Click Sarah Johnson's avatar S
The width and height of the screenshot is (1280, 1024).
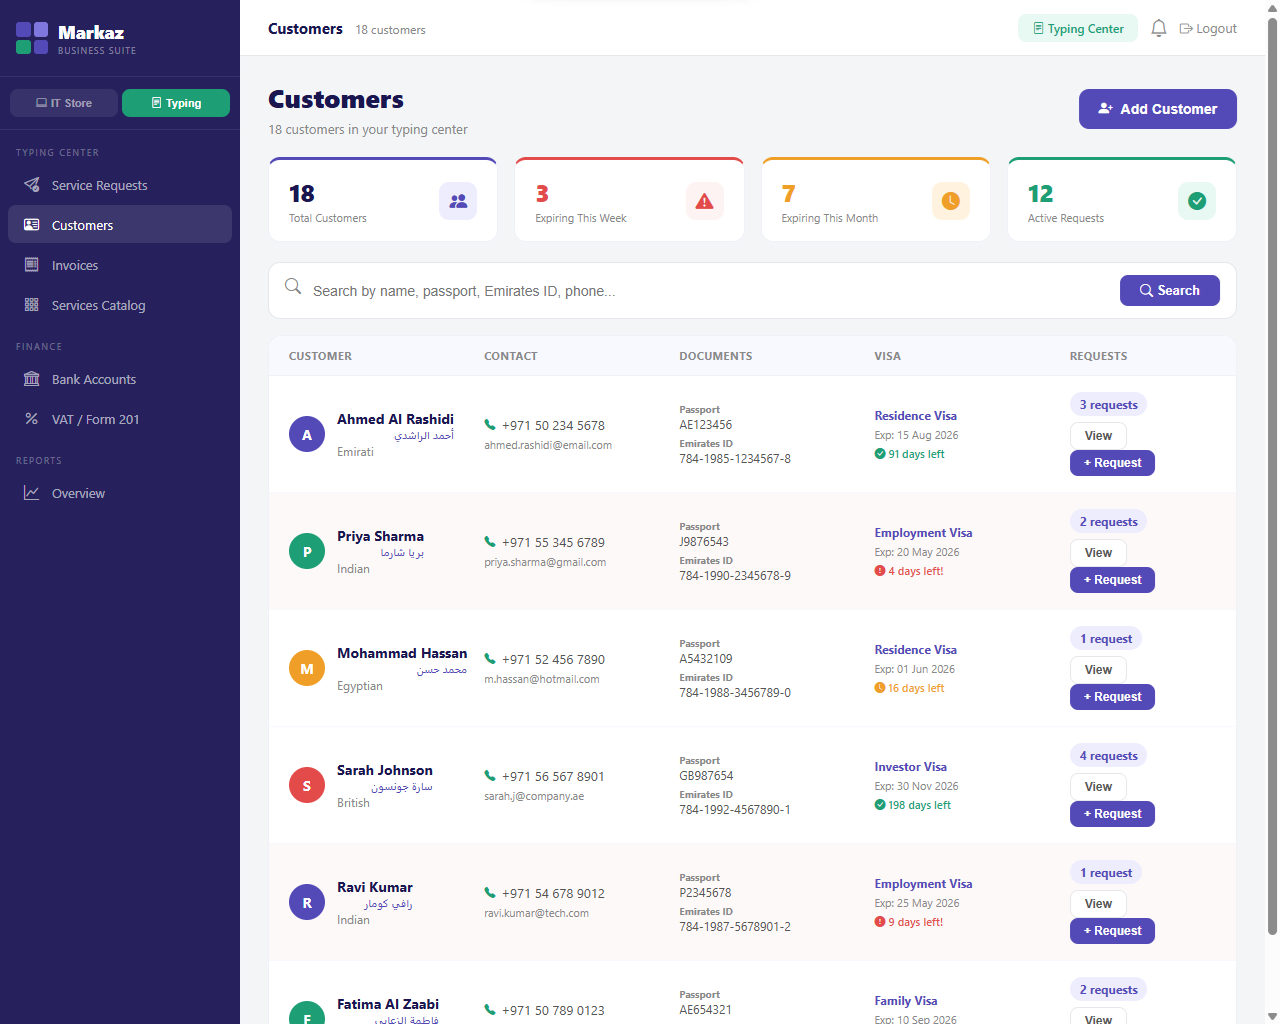[307, 785]
